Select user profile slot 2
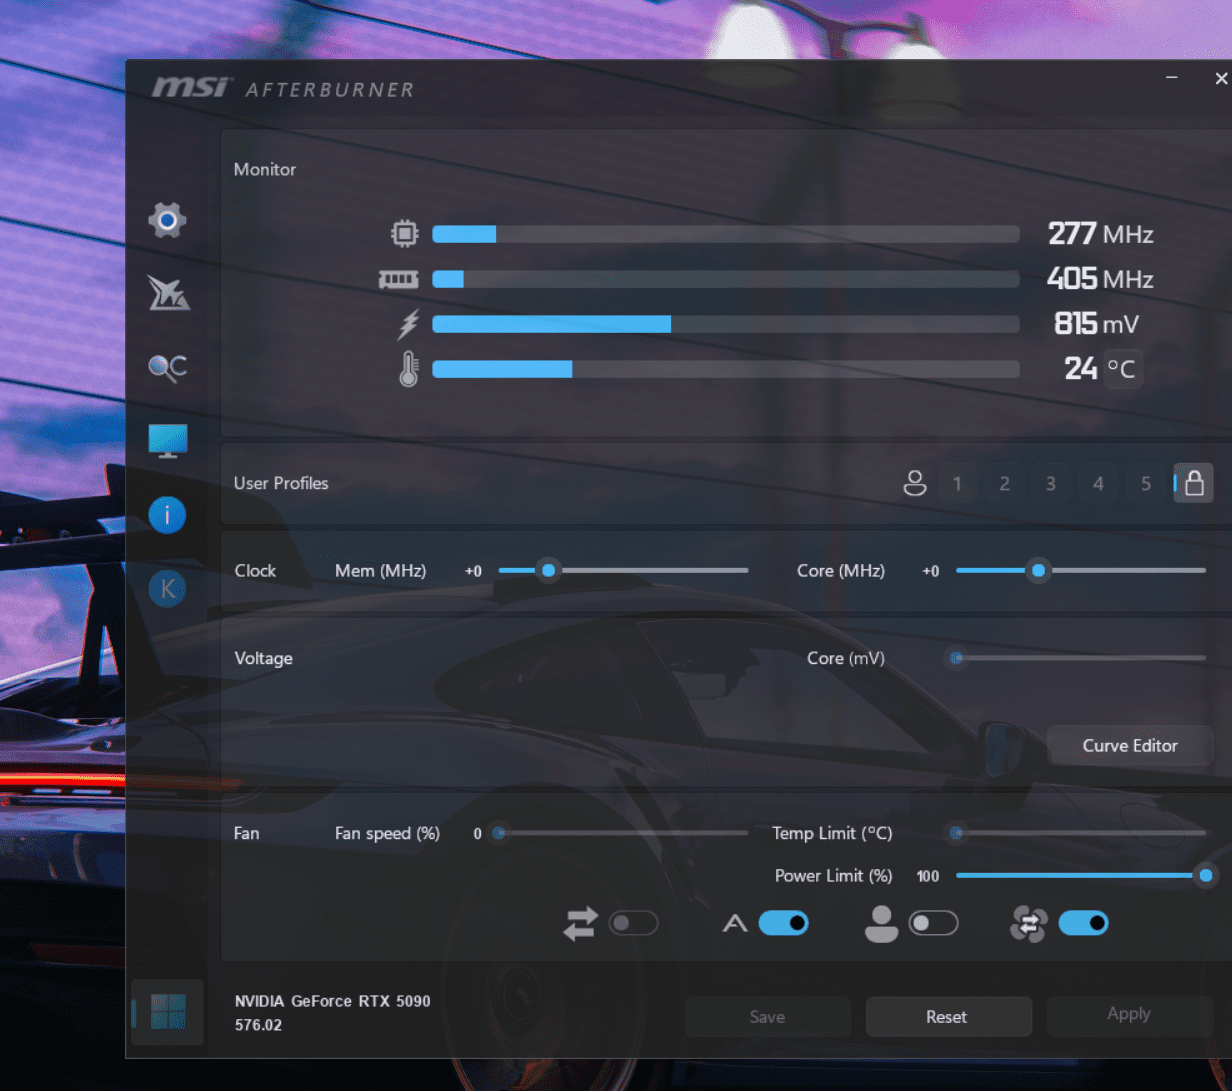This screenshot has height=1091, width=1232. point(1004,484)
